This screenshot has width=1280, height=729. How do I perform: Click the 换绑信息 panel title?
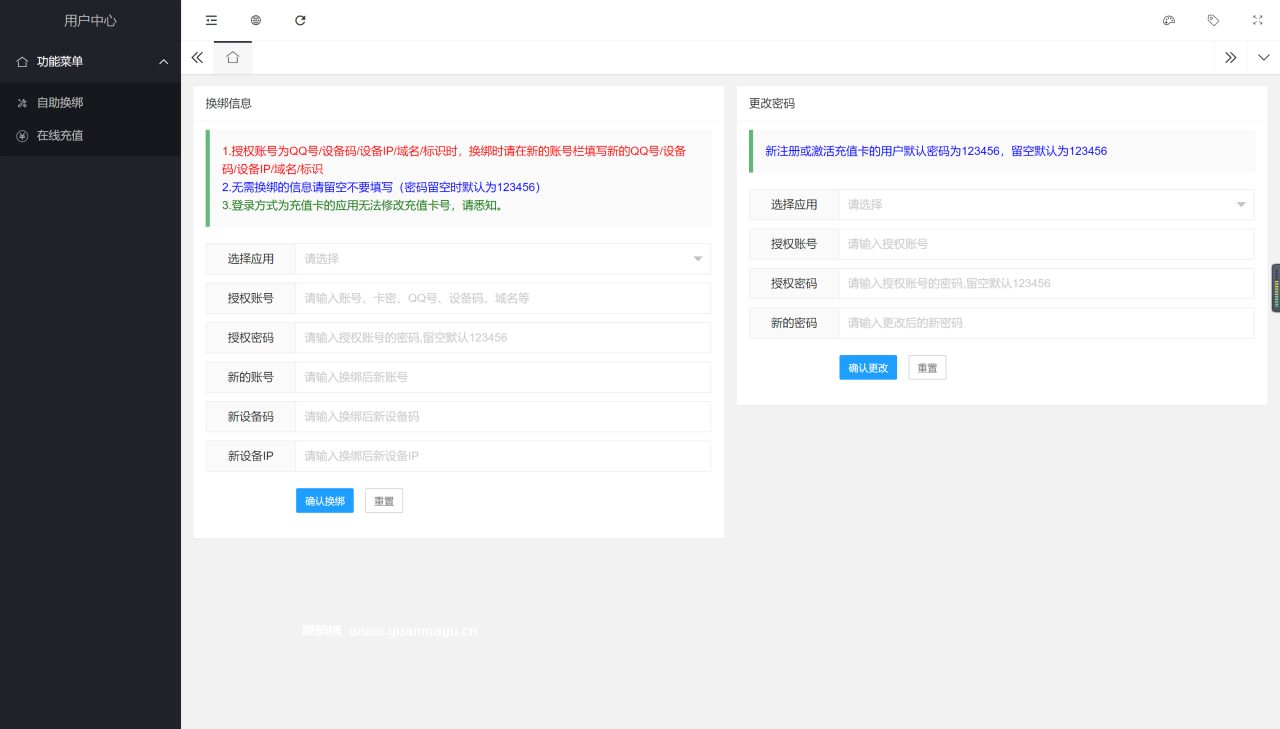[x=228, y=103]
